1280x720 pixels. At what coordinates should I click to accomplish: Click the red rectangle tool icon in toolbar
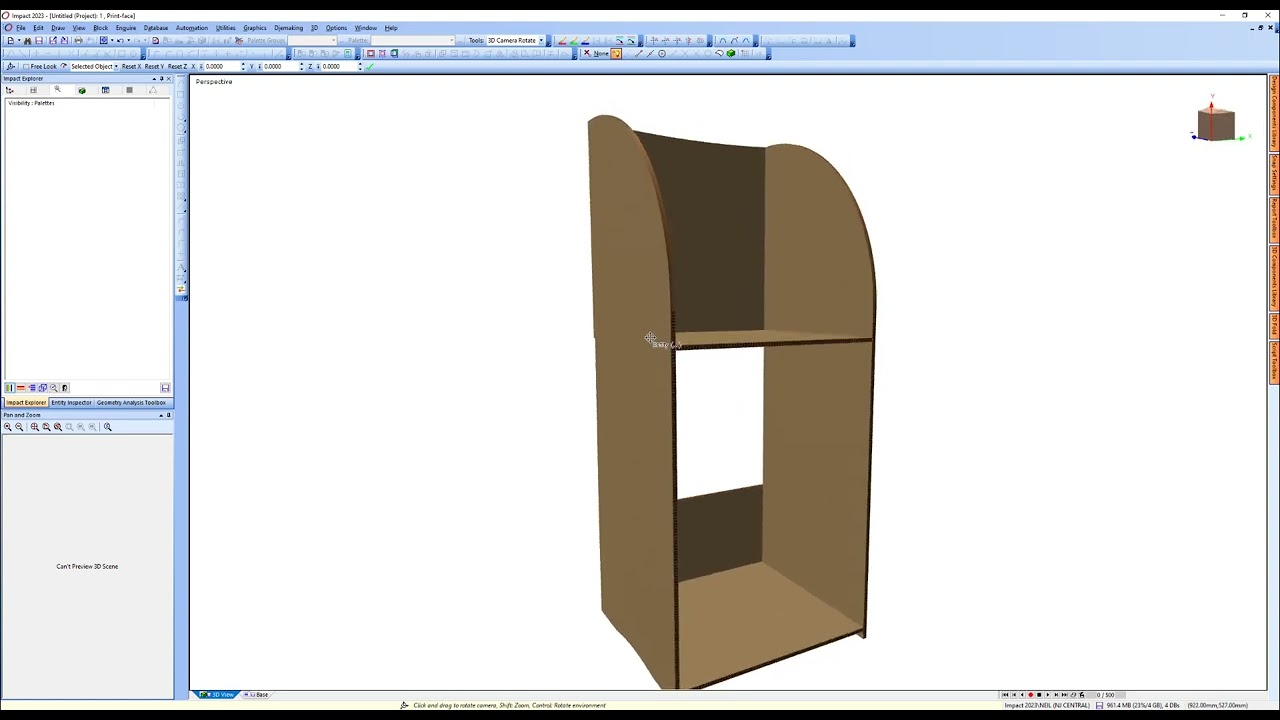[370, 53]
